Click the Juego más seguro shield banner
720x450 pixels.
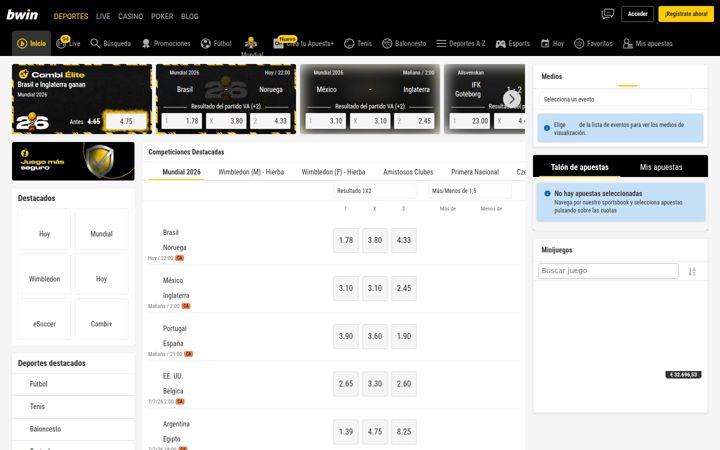point(73,161)
